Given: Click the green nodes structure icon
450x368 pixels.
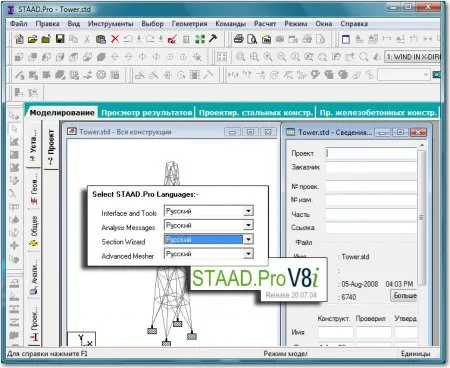Looking at the screenshot, I should tap(200, 39).
